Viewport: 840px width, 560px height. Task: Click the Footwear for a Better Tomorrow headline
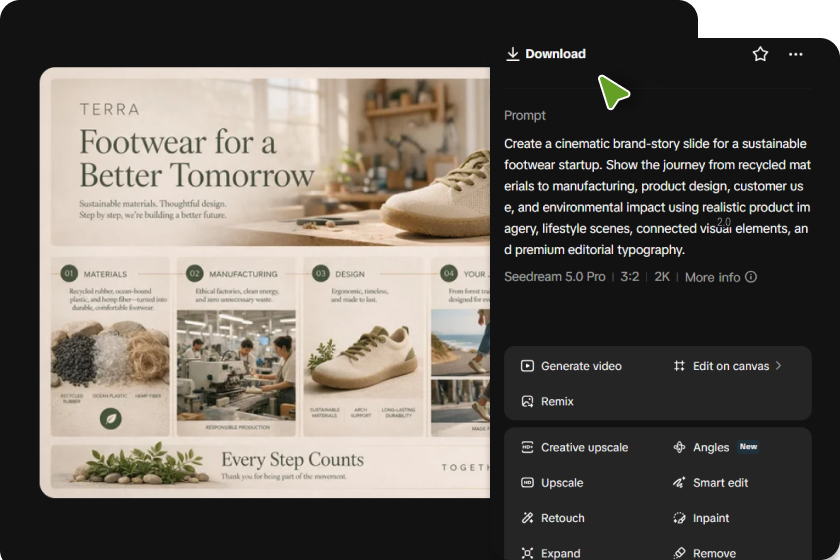coord(196,159)
